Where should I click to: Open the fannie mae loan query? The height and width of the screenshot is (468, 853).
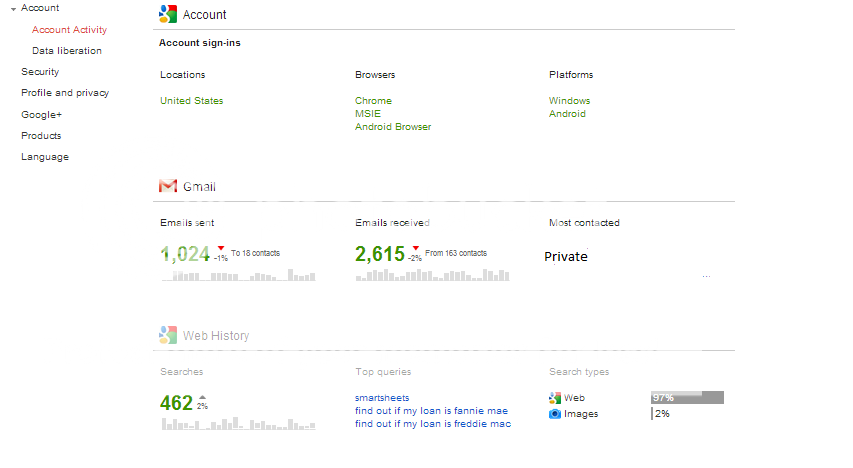(x=431, y=411)
